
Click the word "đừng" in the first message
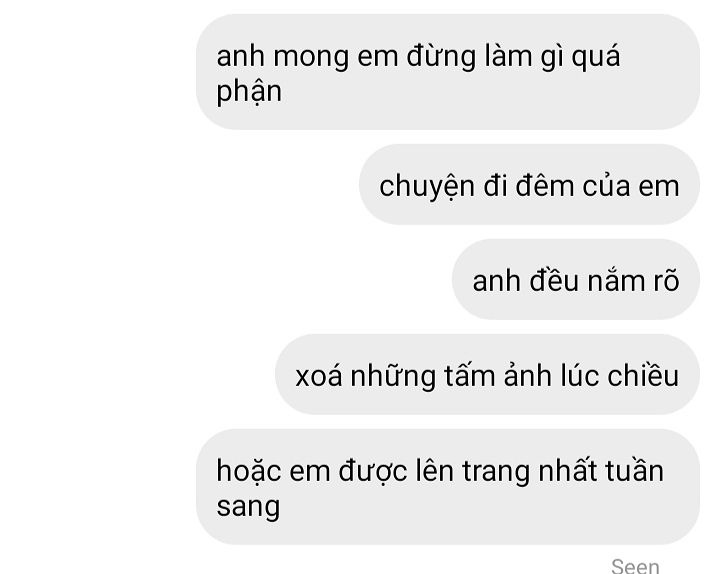(441, 56)
